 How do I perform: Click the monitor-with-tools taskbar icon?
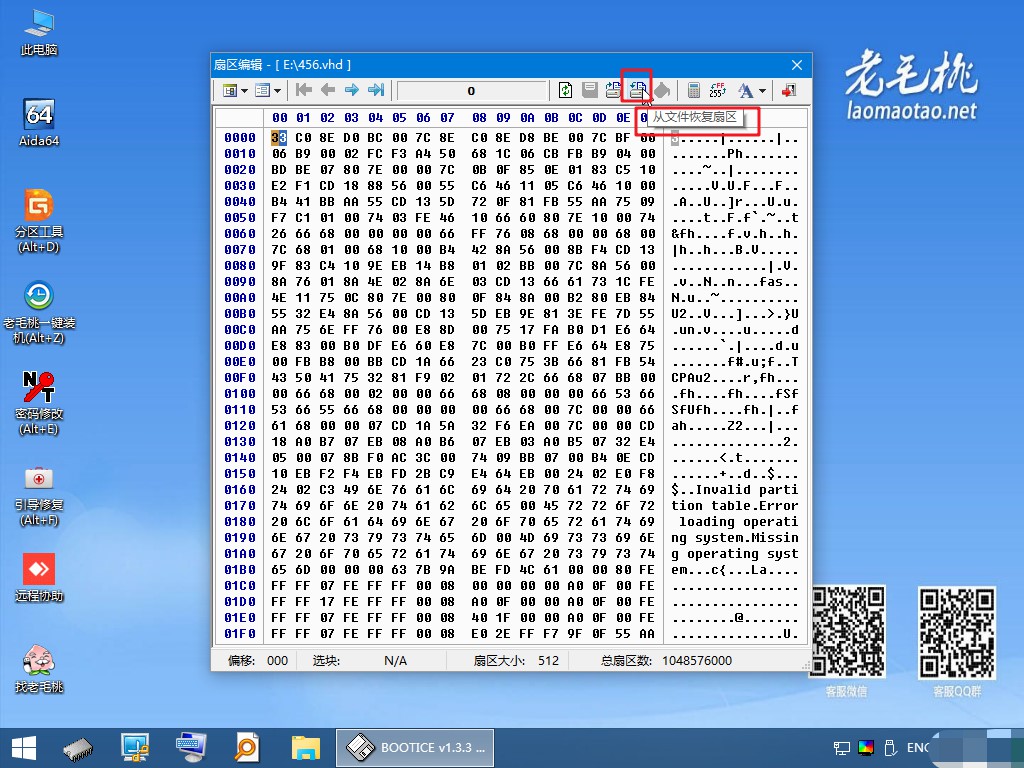tap(135, 748)
